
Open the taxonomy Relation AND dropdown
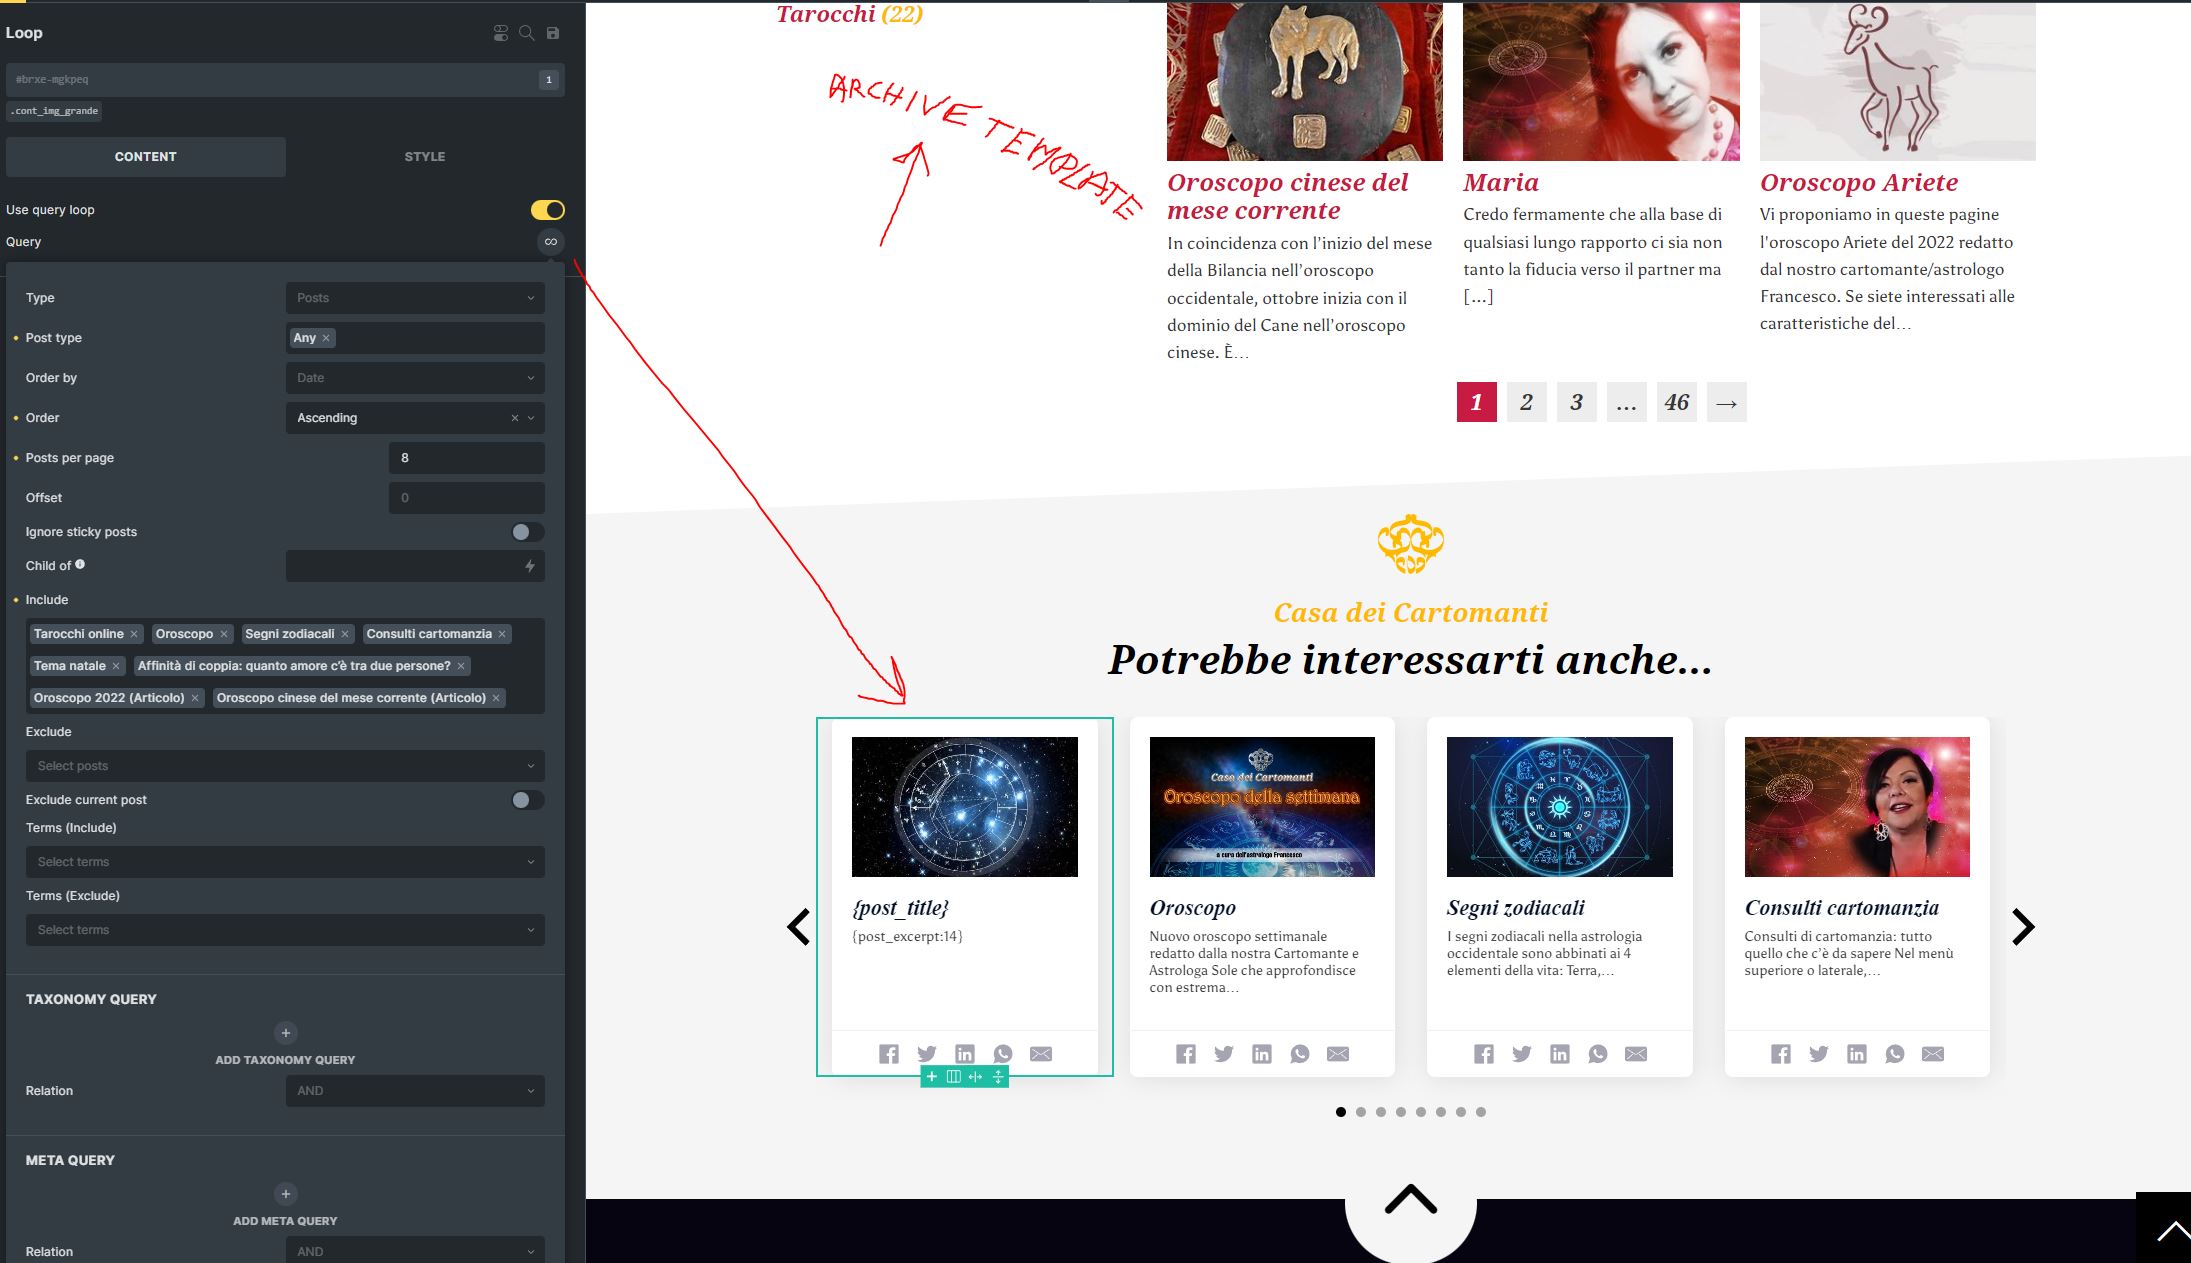[x=415, y=1091]
